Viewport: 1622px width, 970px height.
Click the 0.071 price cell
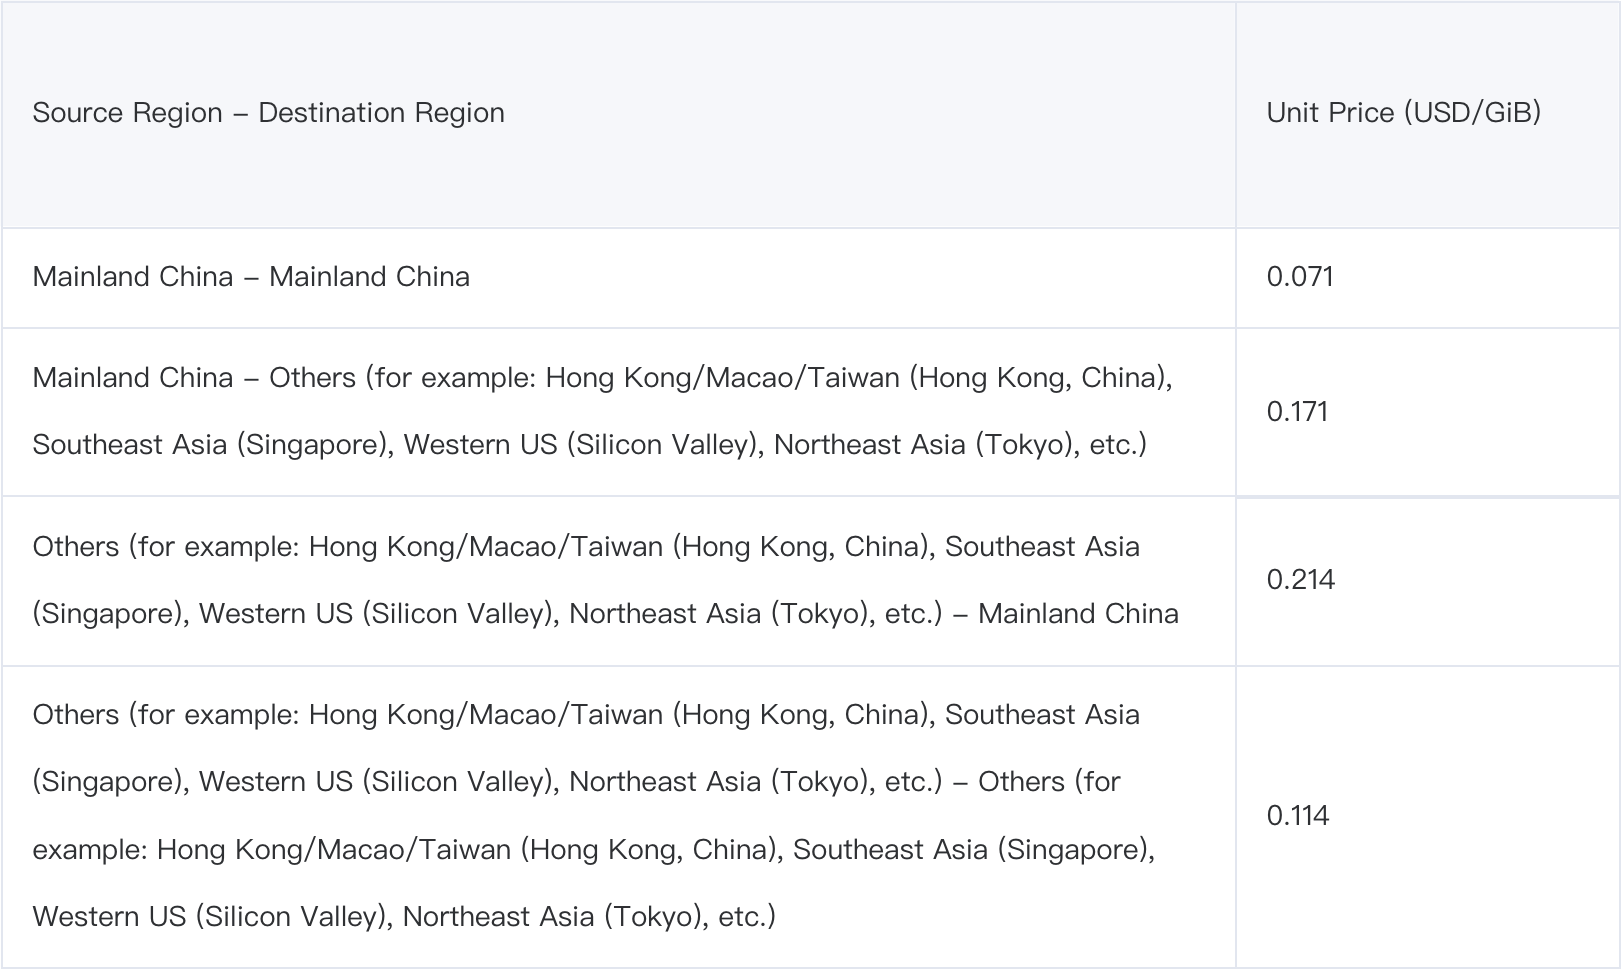[x=1300, y=277]
